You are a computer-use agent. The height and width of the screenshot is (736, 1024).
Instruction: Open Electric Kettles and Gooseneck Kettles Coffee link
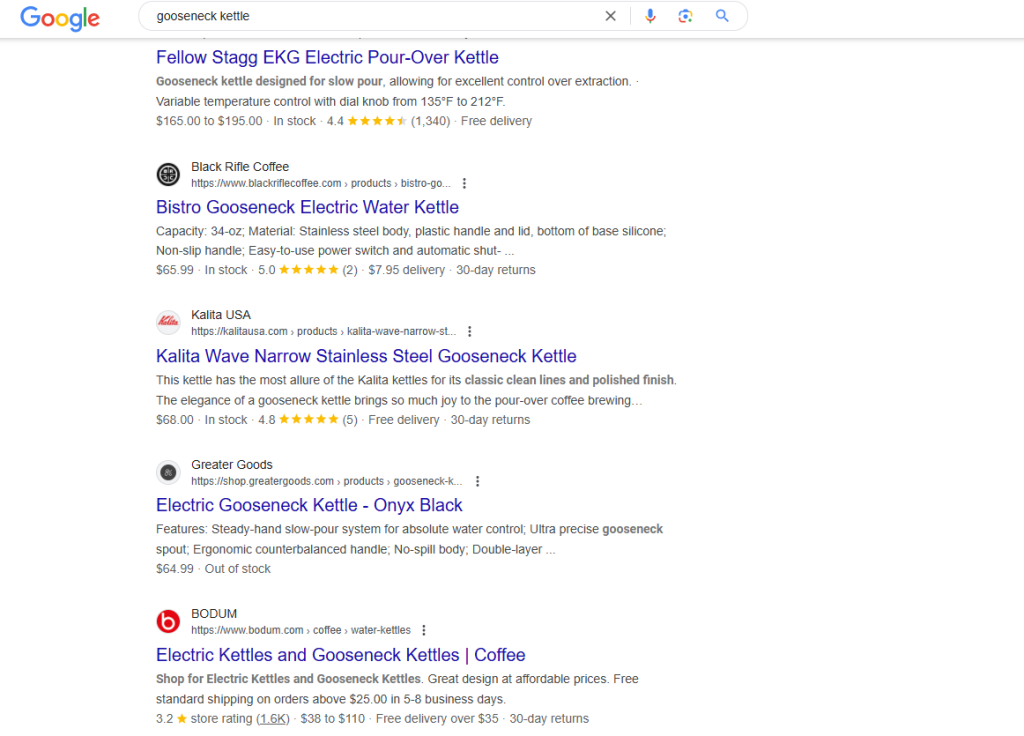tap(340, 655)
